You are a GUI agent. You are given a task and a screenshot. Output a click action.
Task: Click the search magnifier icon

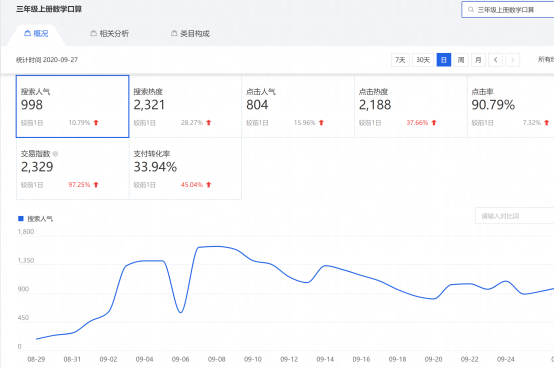(x=471, y=10)
